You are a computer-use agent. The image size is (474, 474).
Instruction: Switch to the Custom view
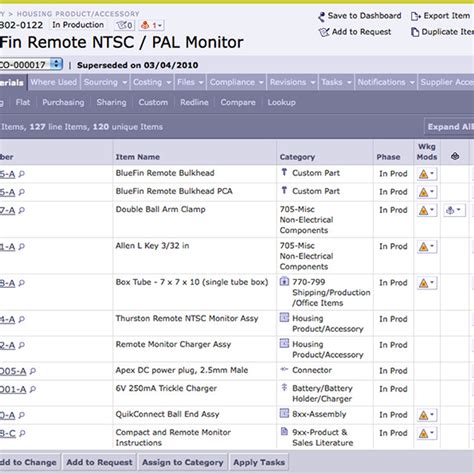[x=153, y=102]
